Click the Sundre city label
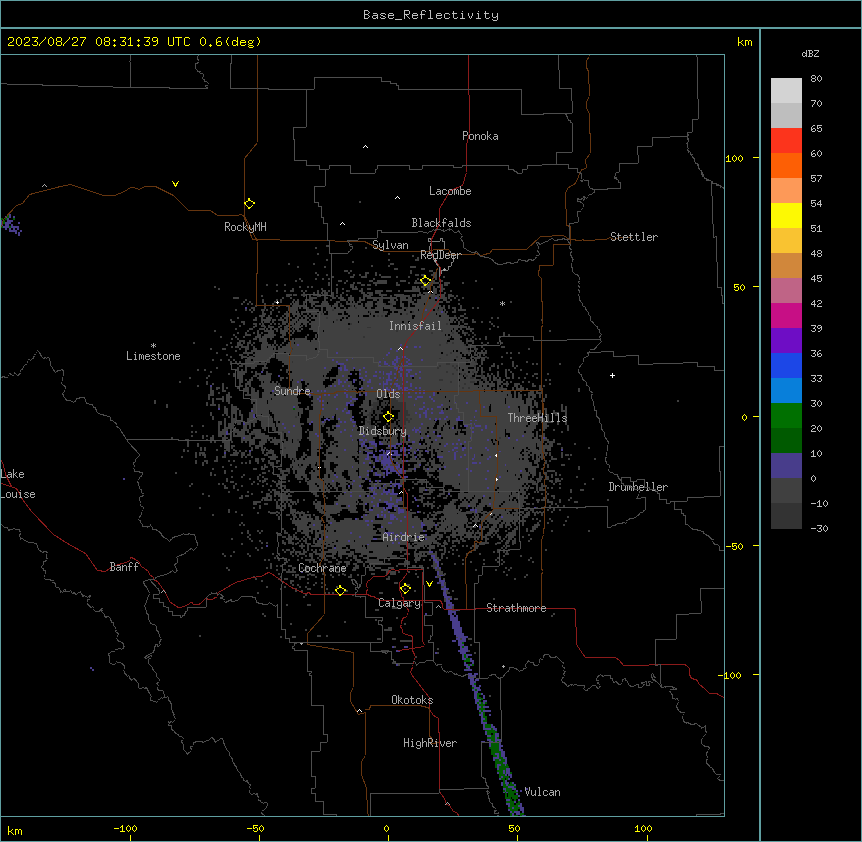The width and height of the screenshot is (862, 842). 292,391
